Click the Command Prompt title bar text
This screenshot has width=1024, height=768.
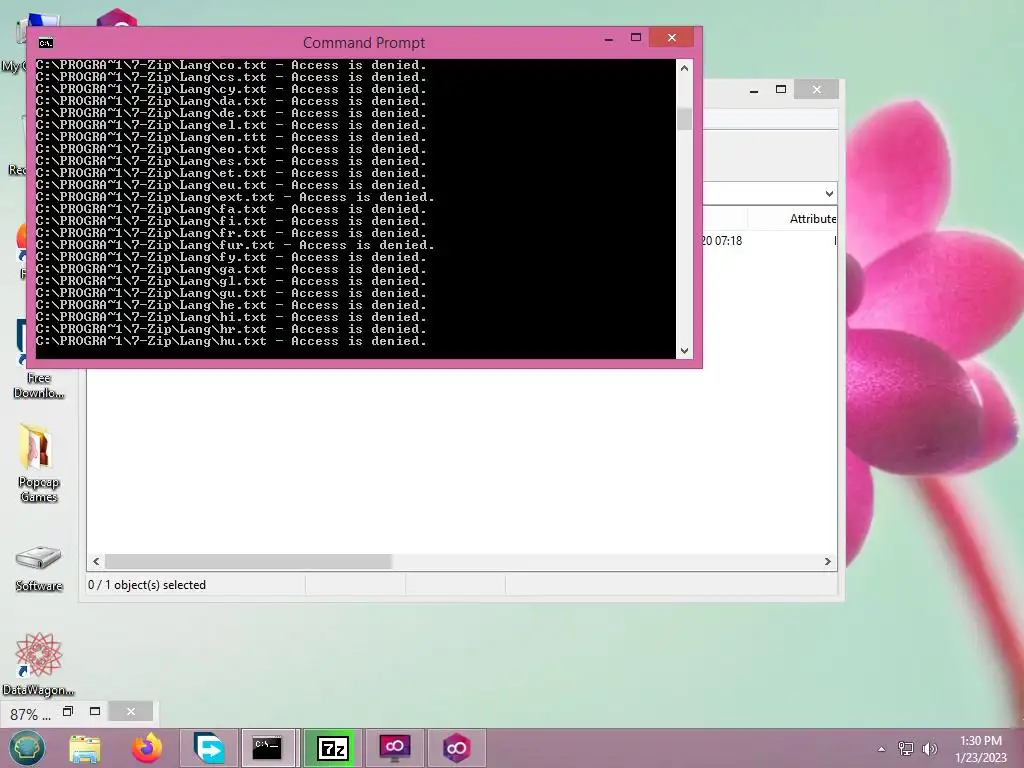364,43
